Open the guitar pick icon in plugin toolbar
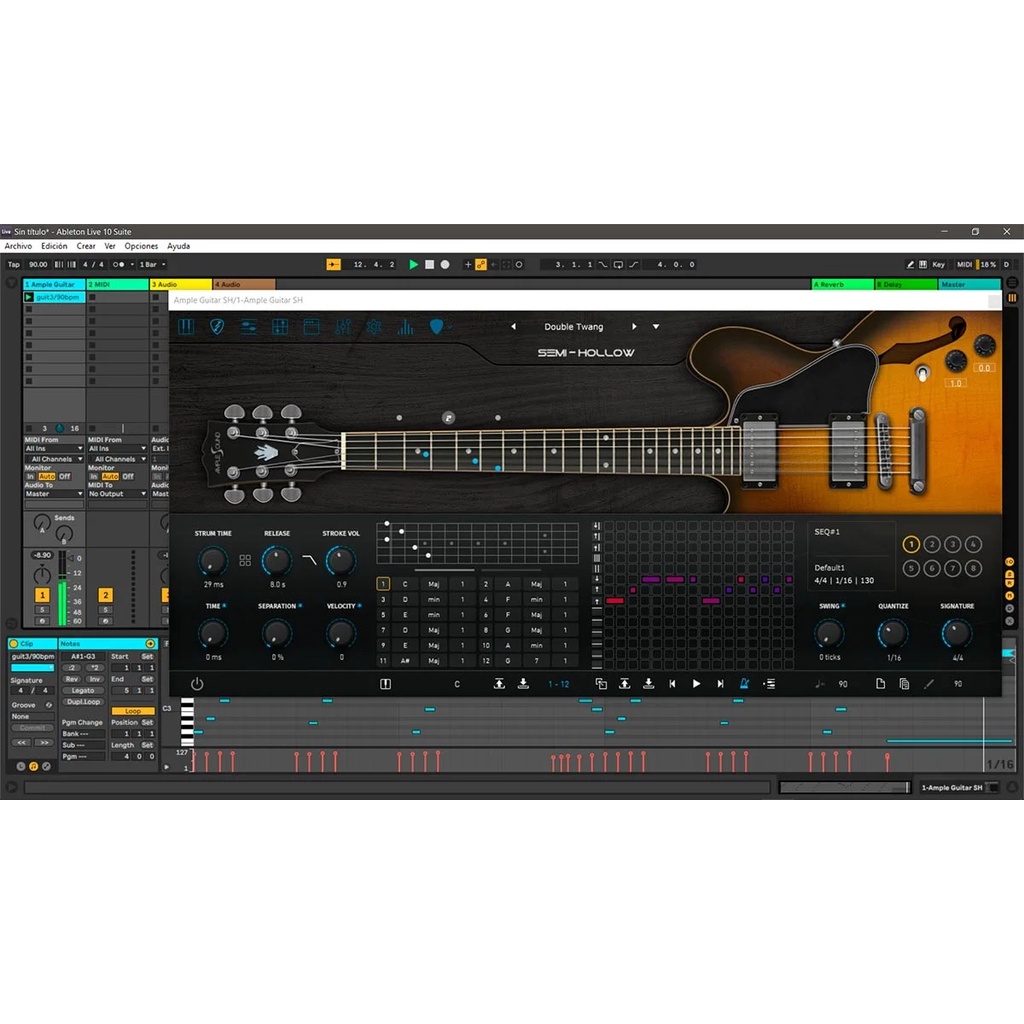Viewport: 1024px width, 1024px height. click(x=437, y=327)
